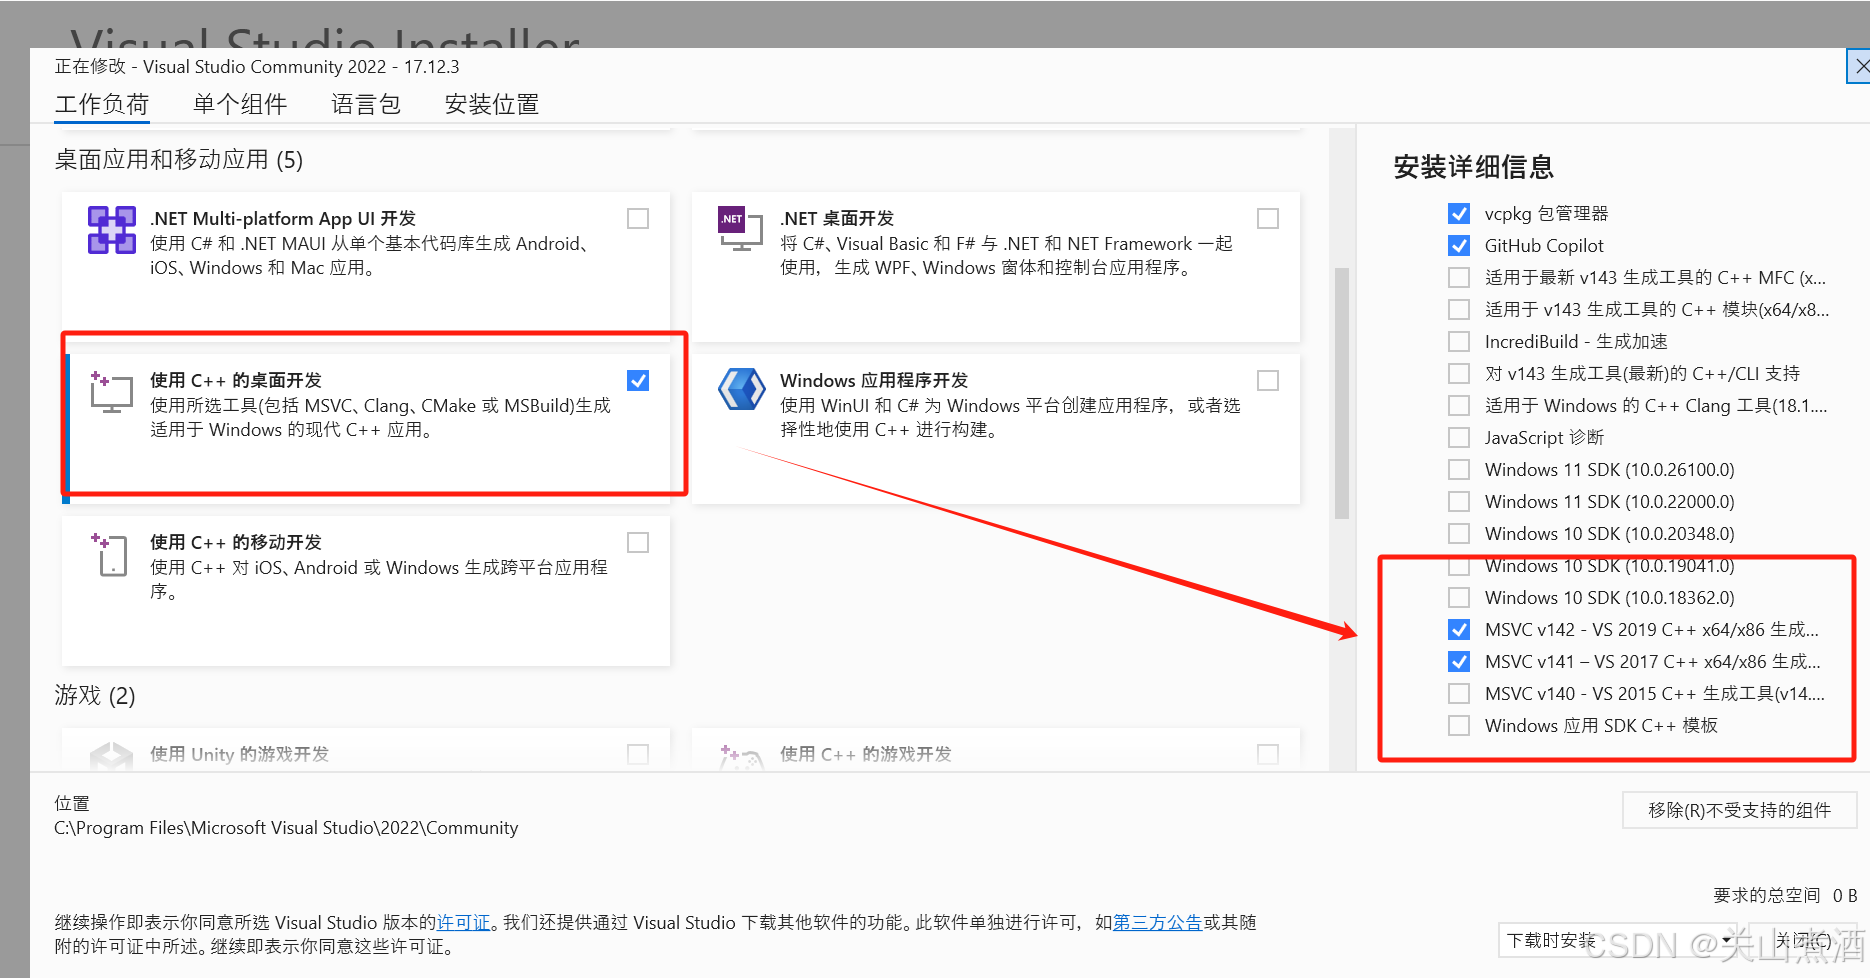Click 移除(R)不受支持的组件 button
This screenshot has width=1870, height=978.
1739,810
